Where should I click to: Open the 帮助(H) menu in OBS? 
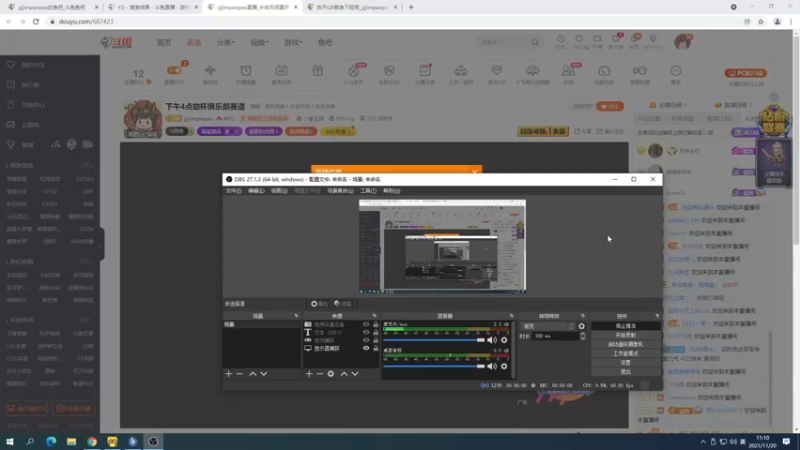click(392, 191)
